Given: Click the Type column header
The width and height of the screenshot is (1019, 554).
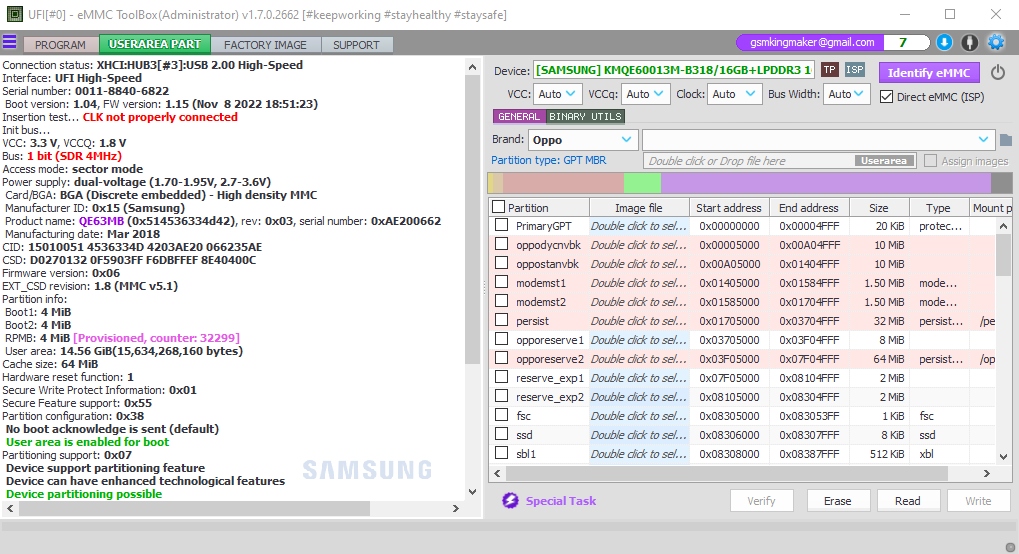Looking at the screenshot, I should coord(938,207).
